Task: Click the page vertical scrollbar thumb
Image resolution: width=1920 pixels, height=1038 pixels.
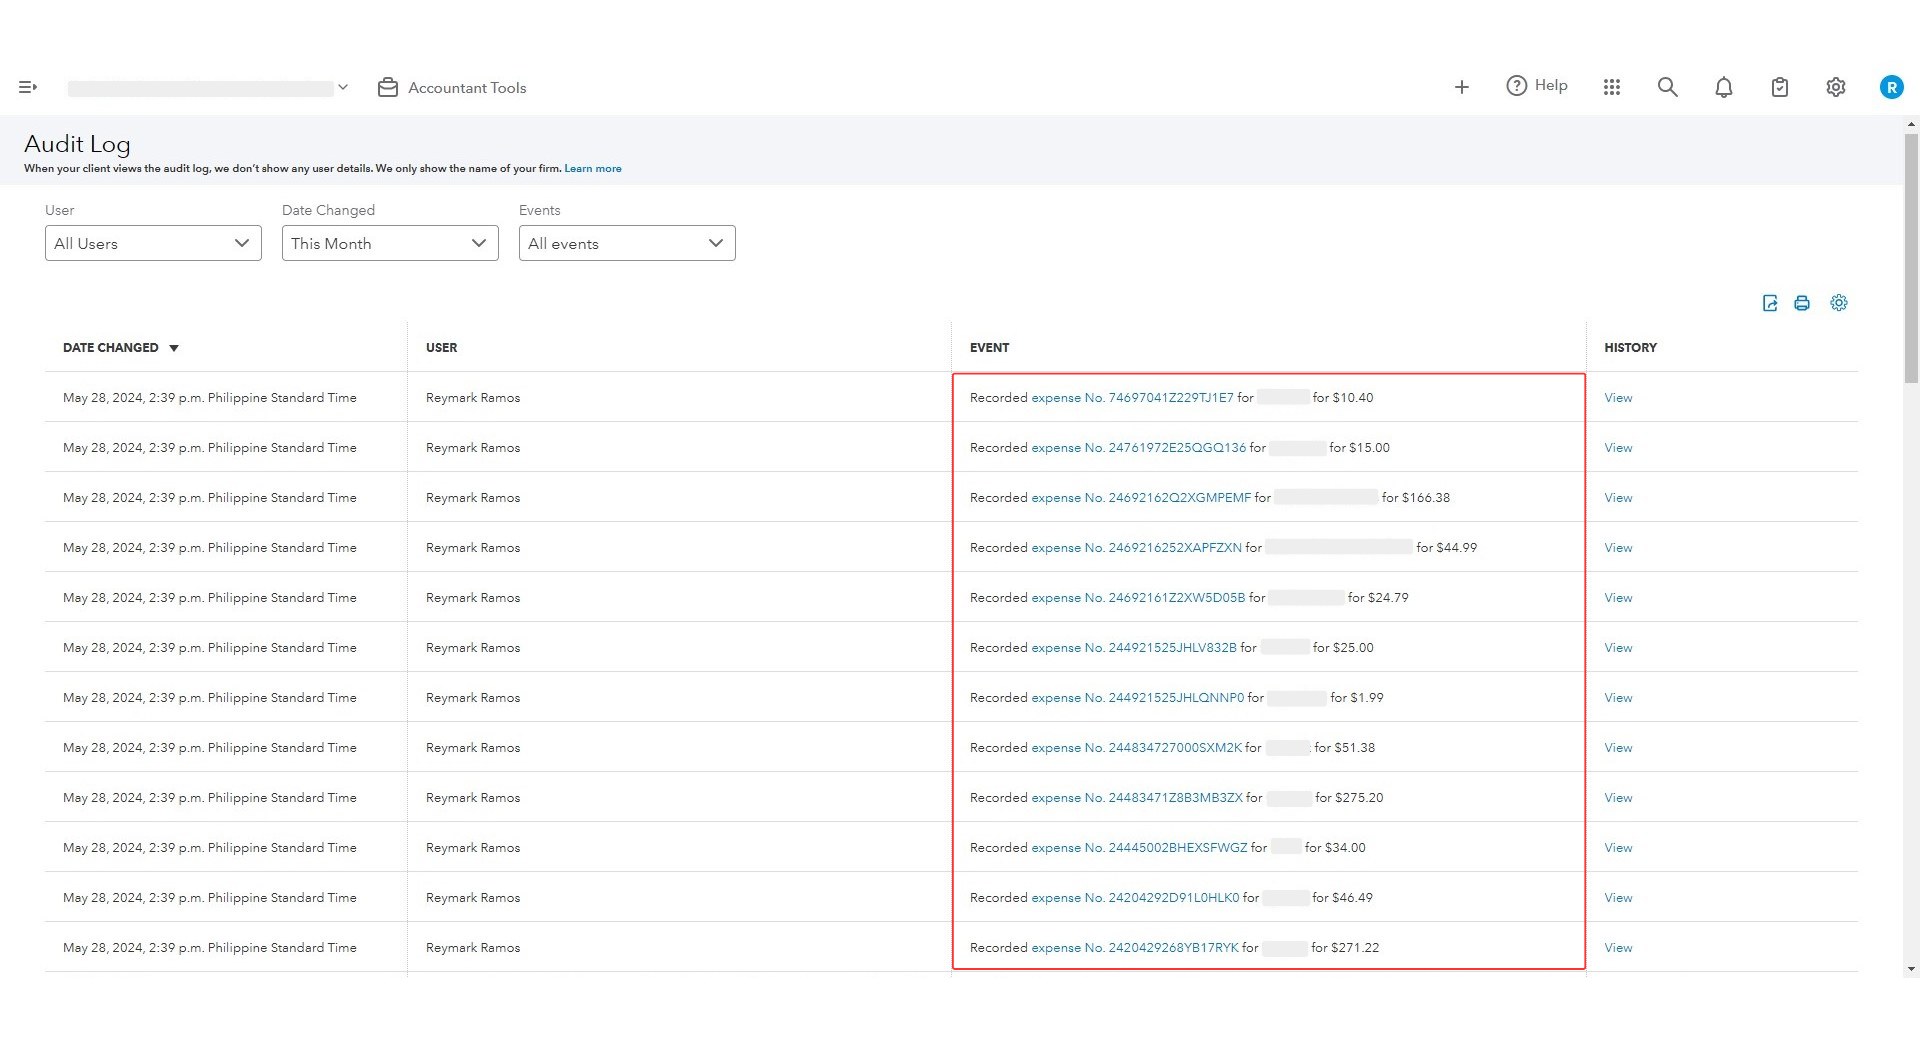Action: [x=1911, y=258]
